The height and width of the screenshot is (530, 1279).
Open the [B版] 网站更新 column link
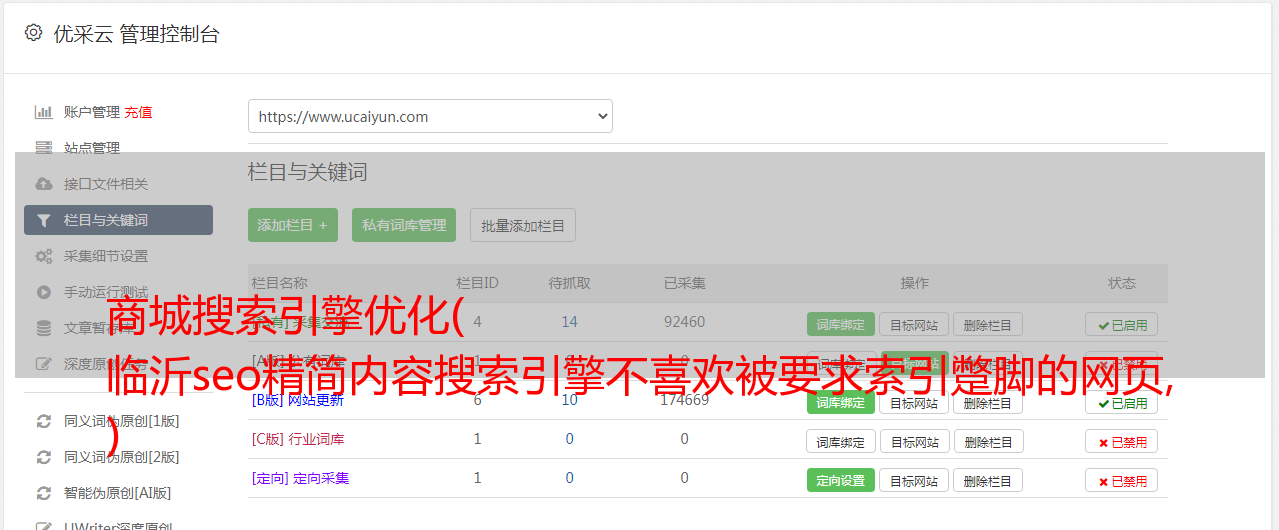(x=298, y=401)
